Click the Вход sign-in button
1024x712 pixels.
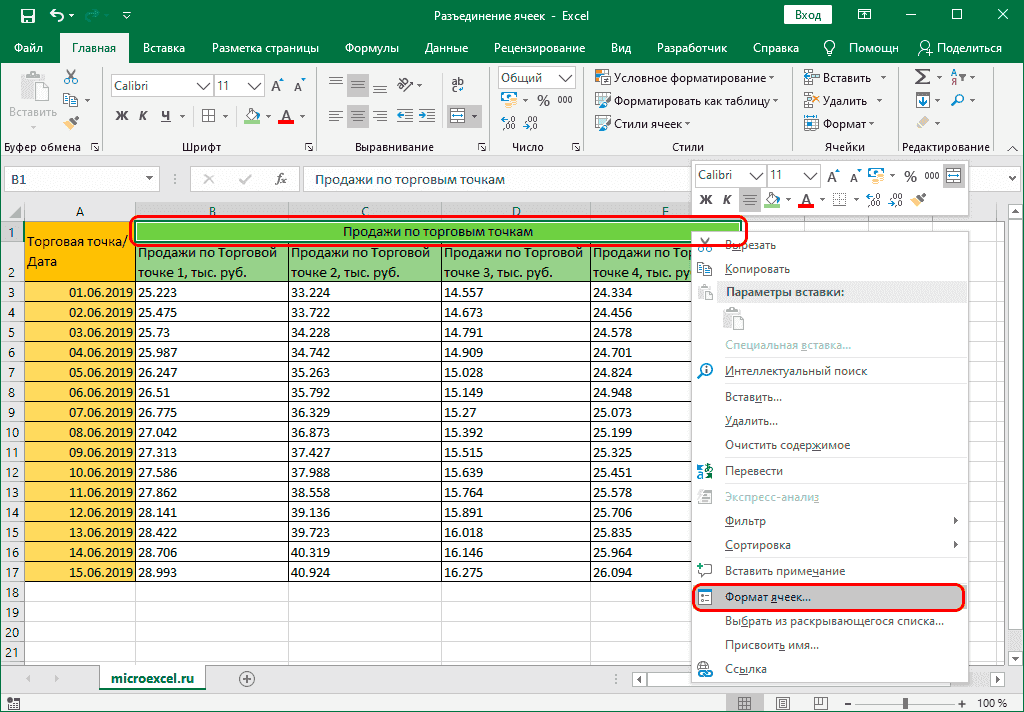808,16
